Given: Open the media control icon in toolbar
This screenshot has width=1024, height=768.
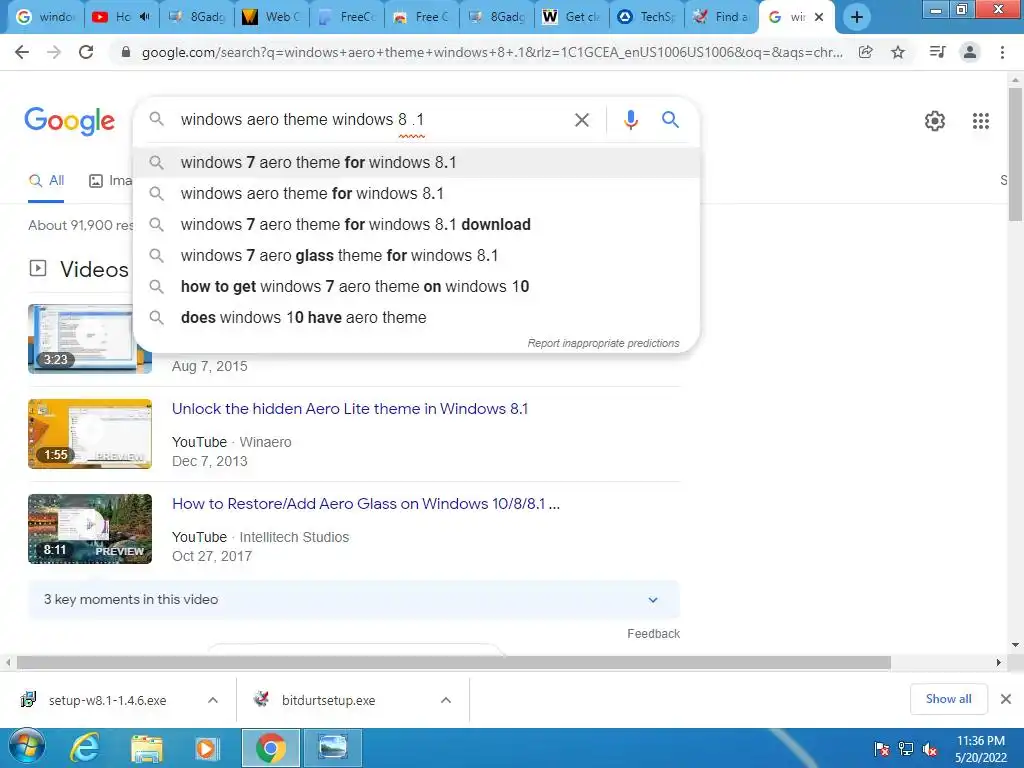Looking at the screenshot, I should [x=937, y=52].
